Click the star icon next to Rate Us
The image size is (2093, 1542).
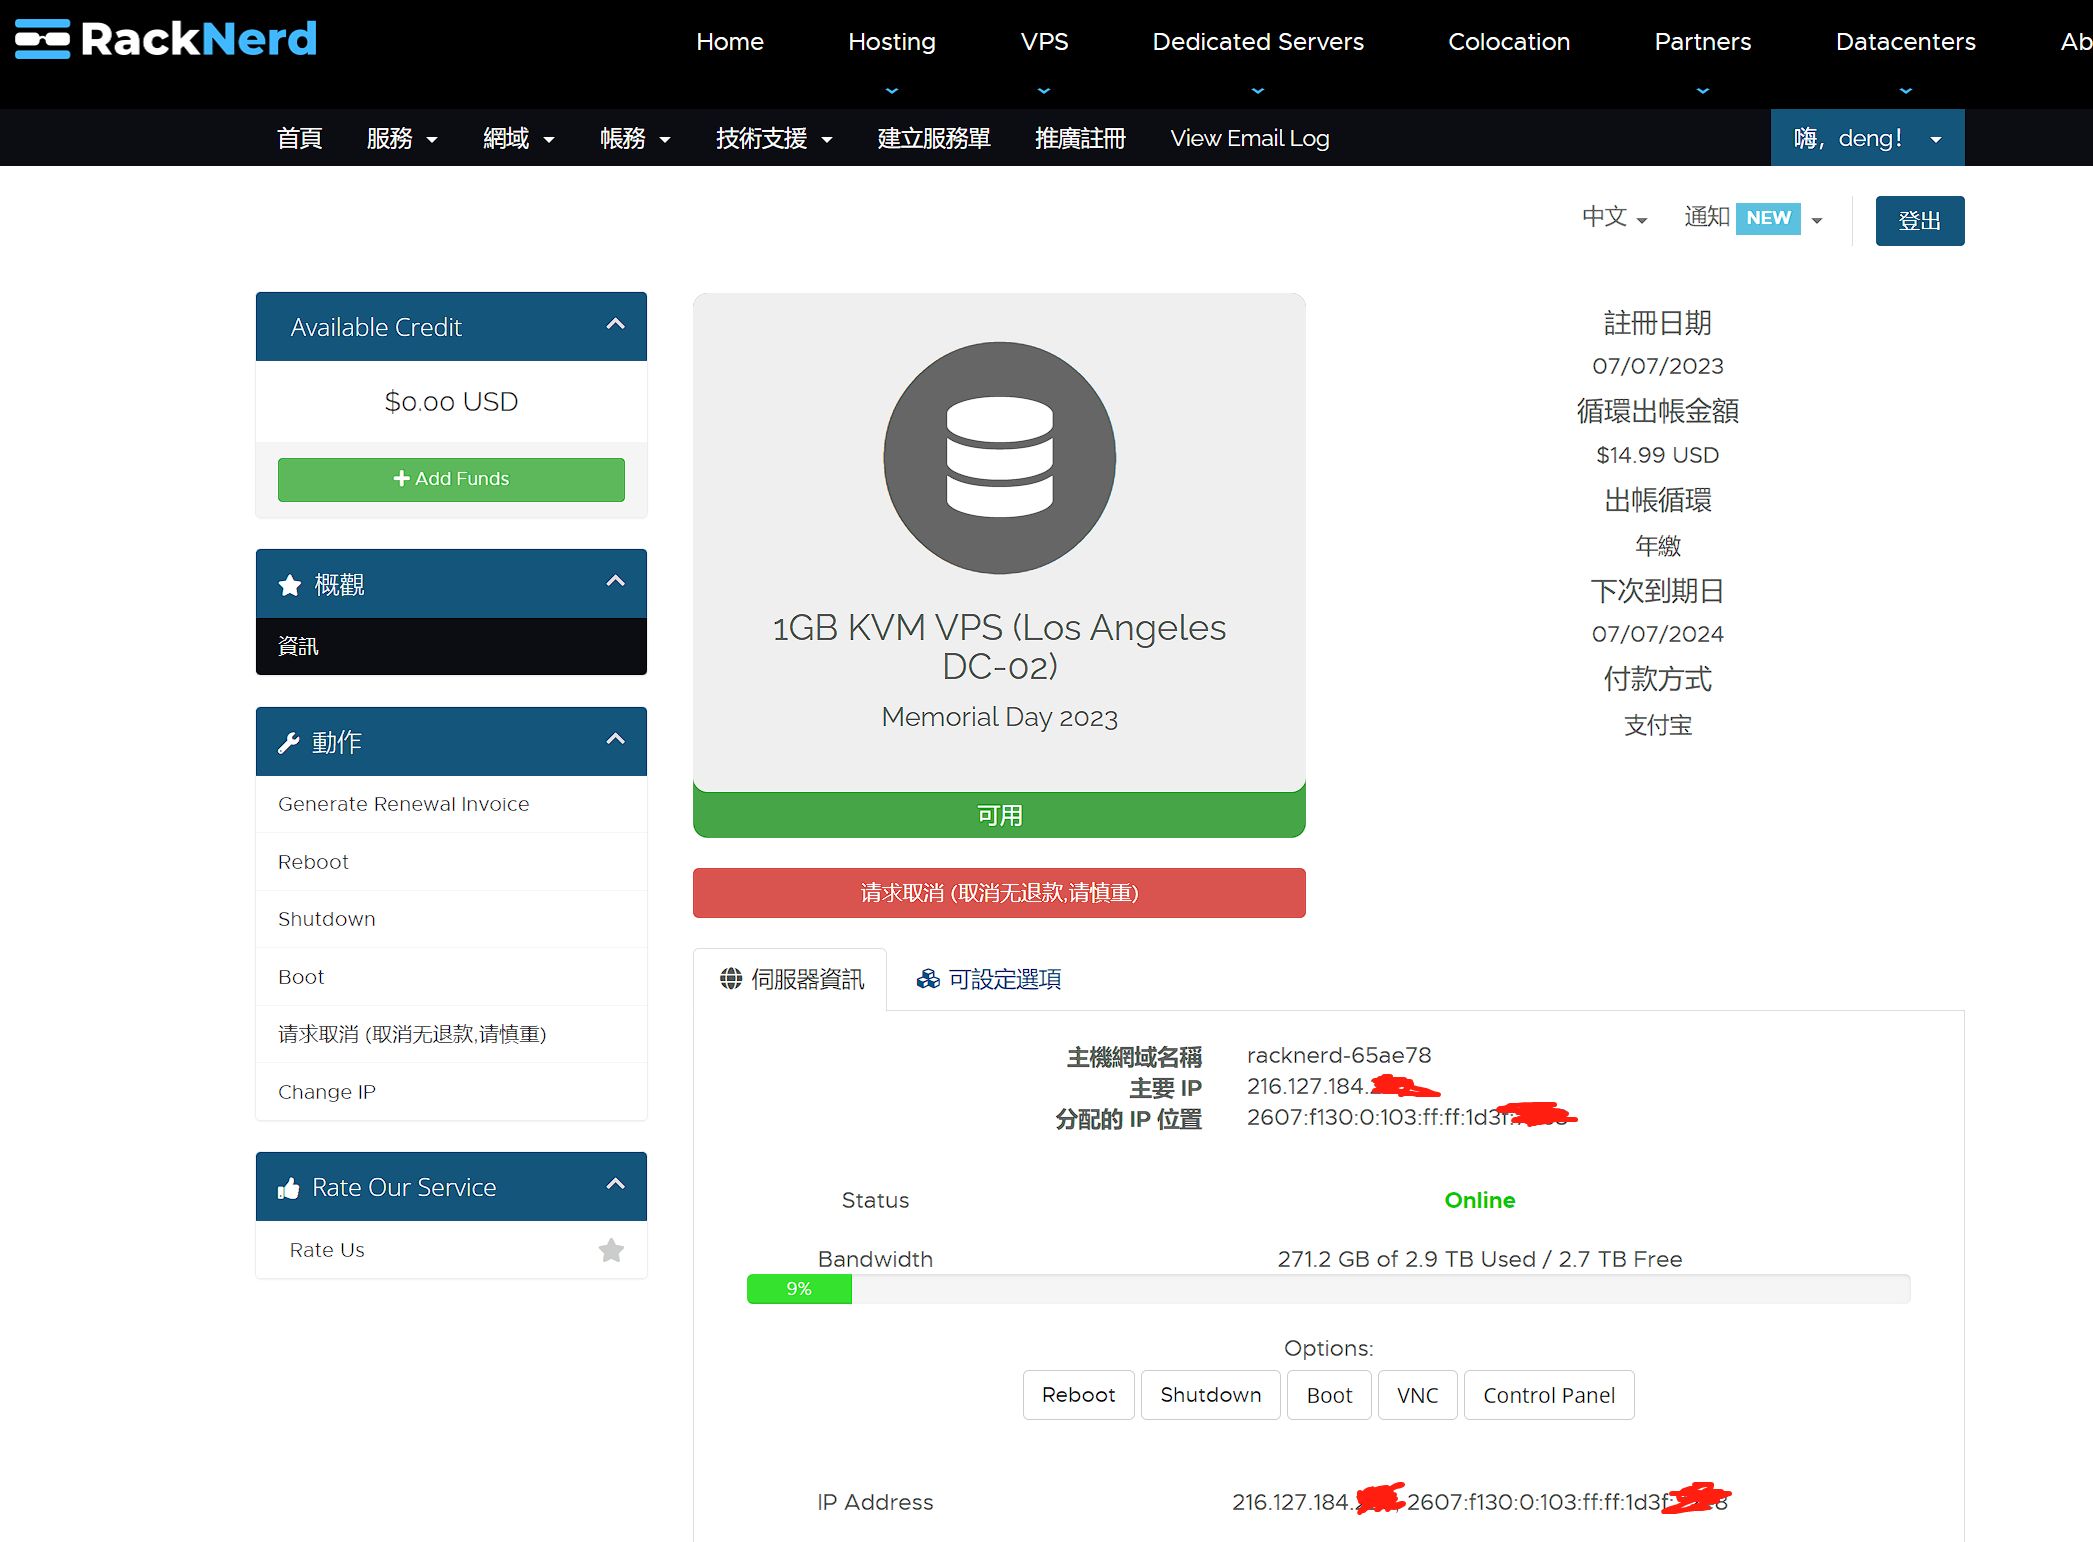pos(611,1250)
